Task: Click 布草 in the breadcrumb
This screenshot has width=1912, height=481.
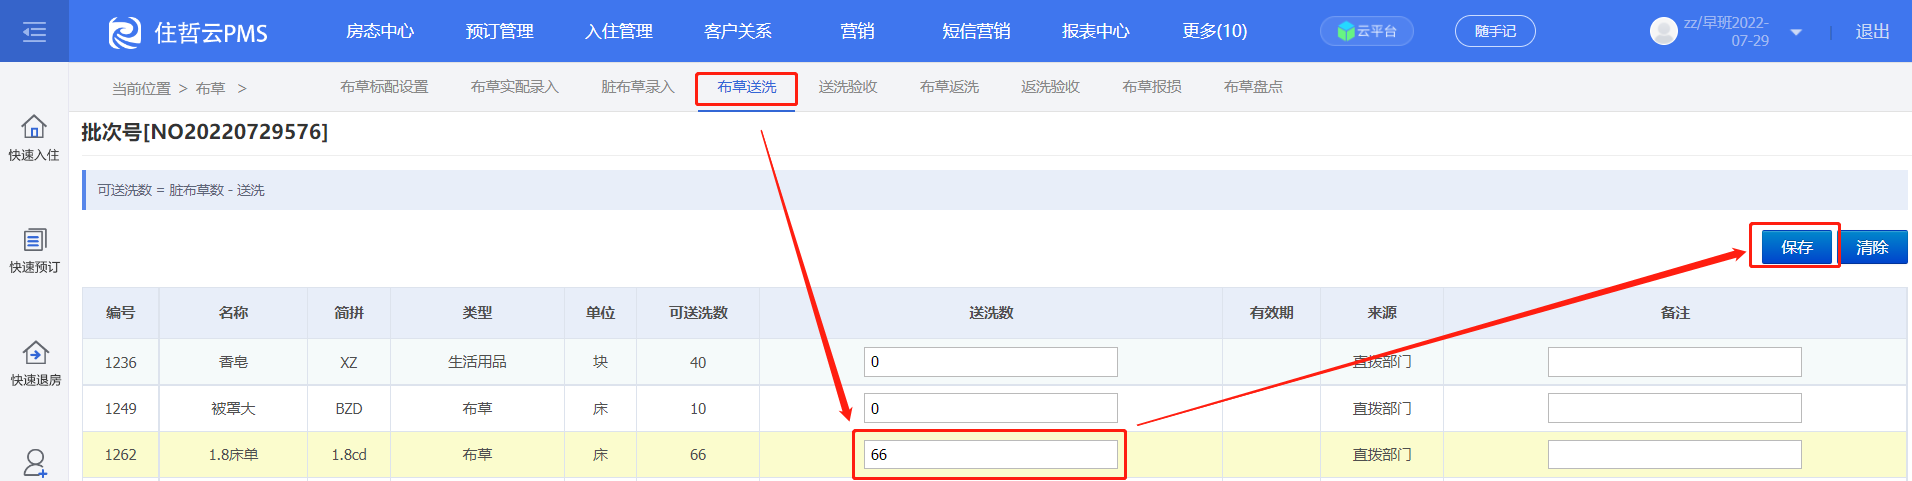Action: coord(211,89)
